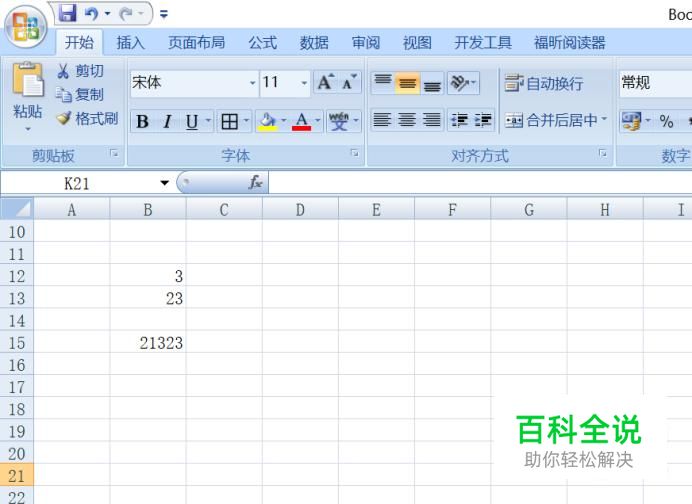Open fill color palette dropdown arrow
The height and width of the screenshot is (504, 692).
[284, 120]
